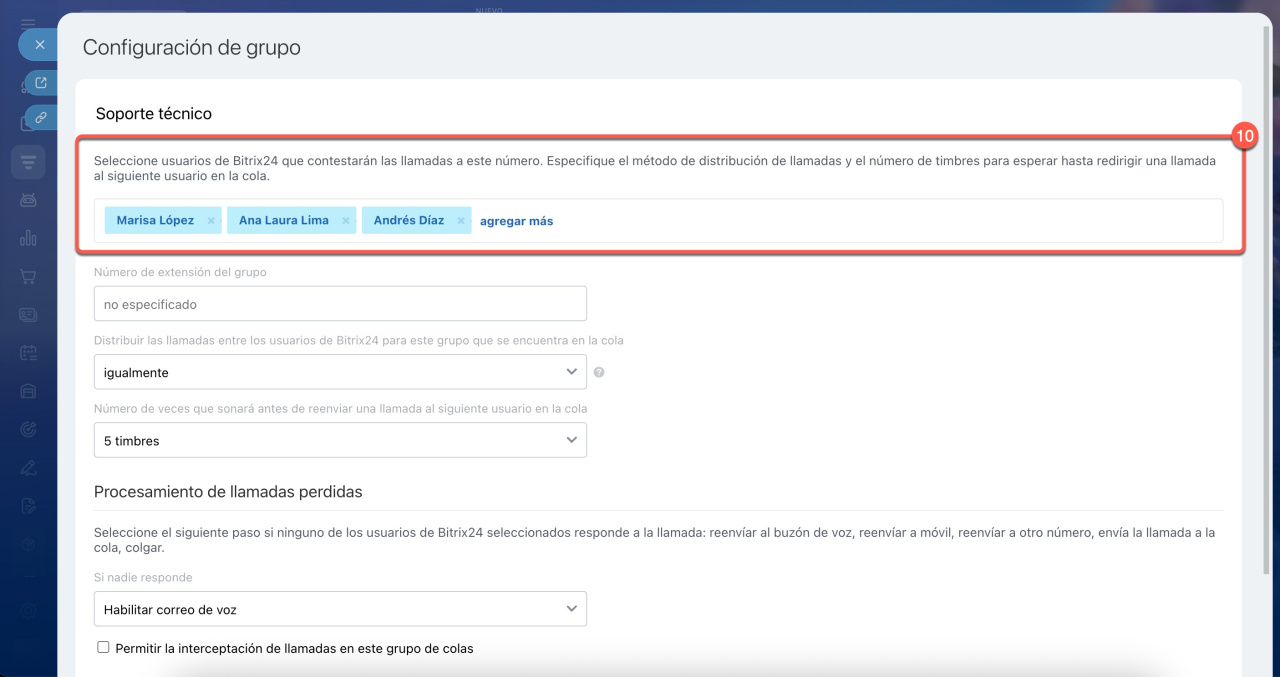Screen dimensions: 1280x677
Task: Copy link to this page icon
Action: point(41,117)
